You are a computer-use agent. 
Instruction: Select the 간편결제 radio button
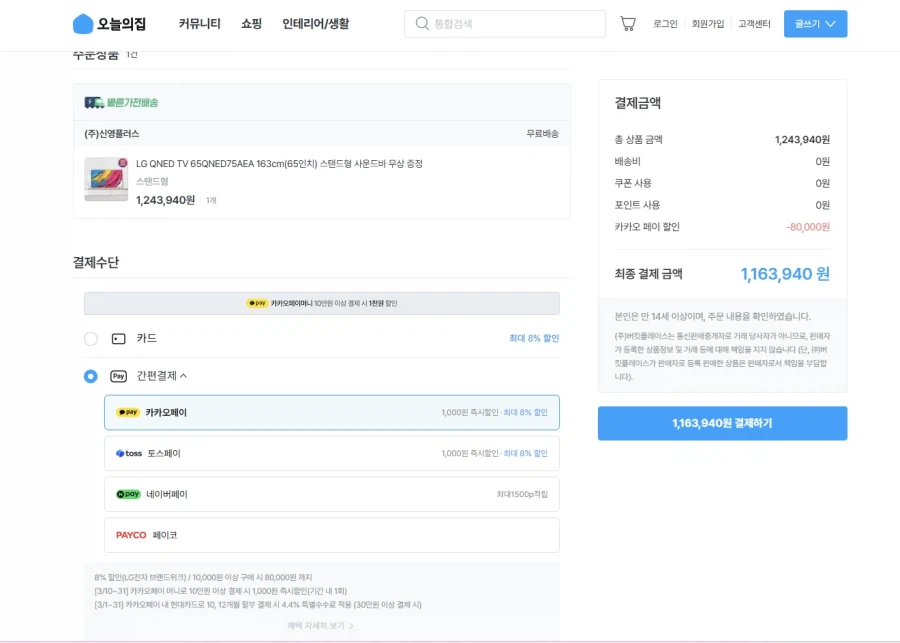(x=90, y=377)
